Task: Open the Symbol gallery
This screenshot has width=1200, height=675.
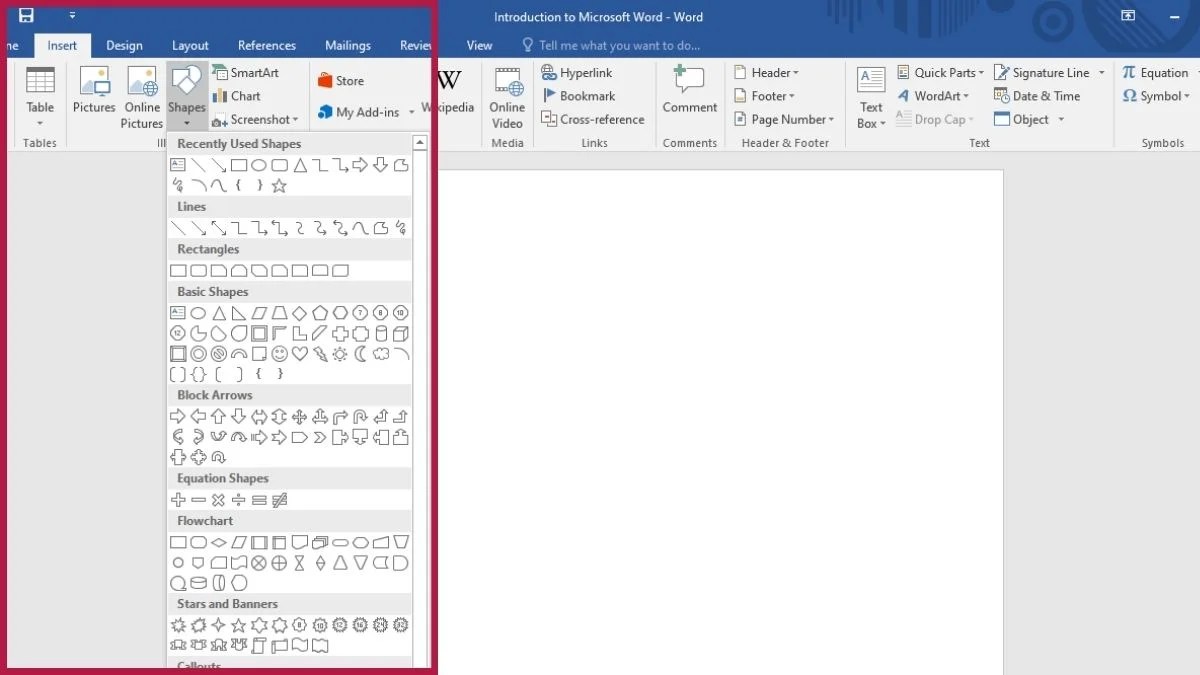Action: coord(1158,96)
